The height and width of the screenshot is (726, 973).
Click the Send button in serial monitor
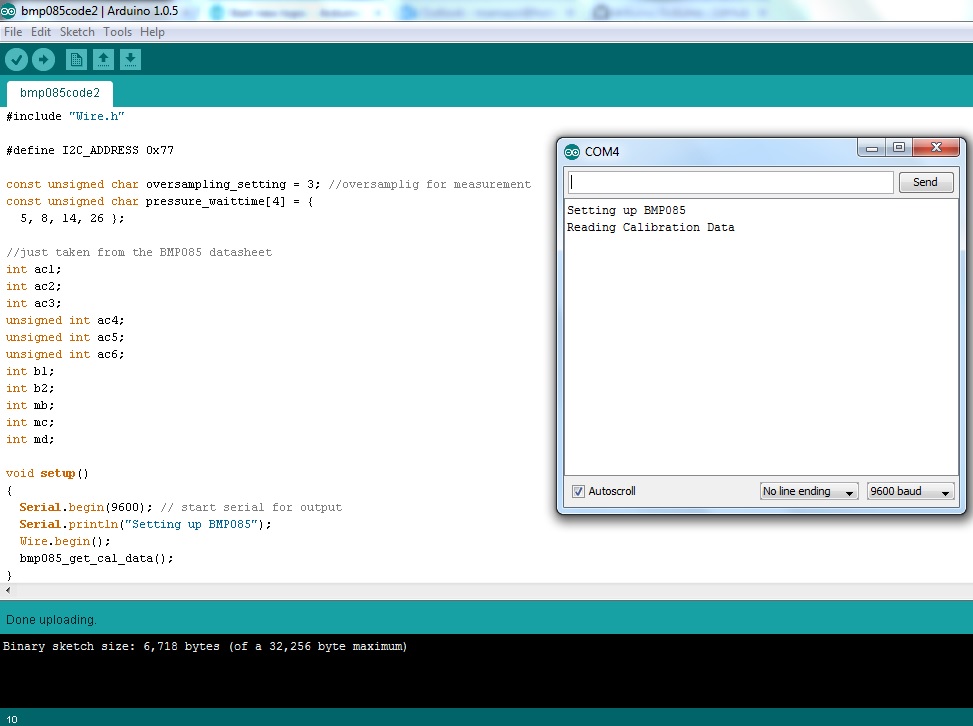(x=926, y=182)
